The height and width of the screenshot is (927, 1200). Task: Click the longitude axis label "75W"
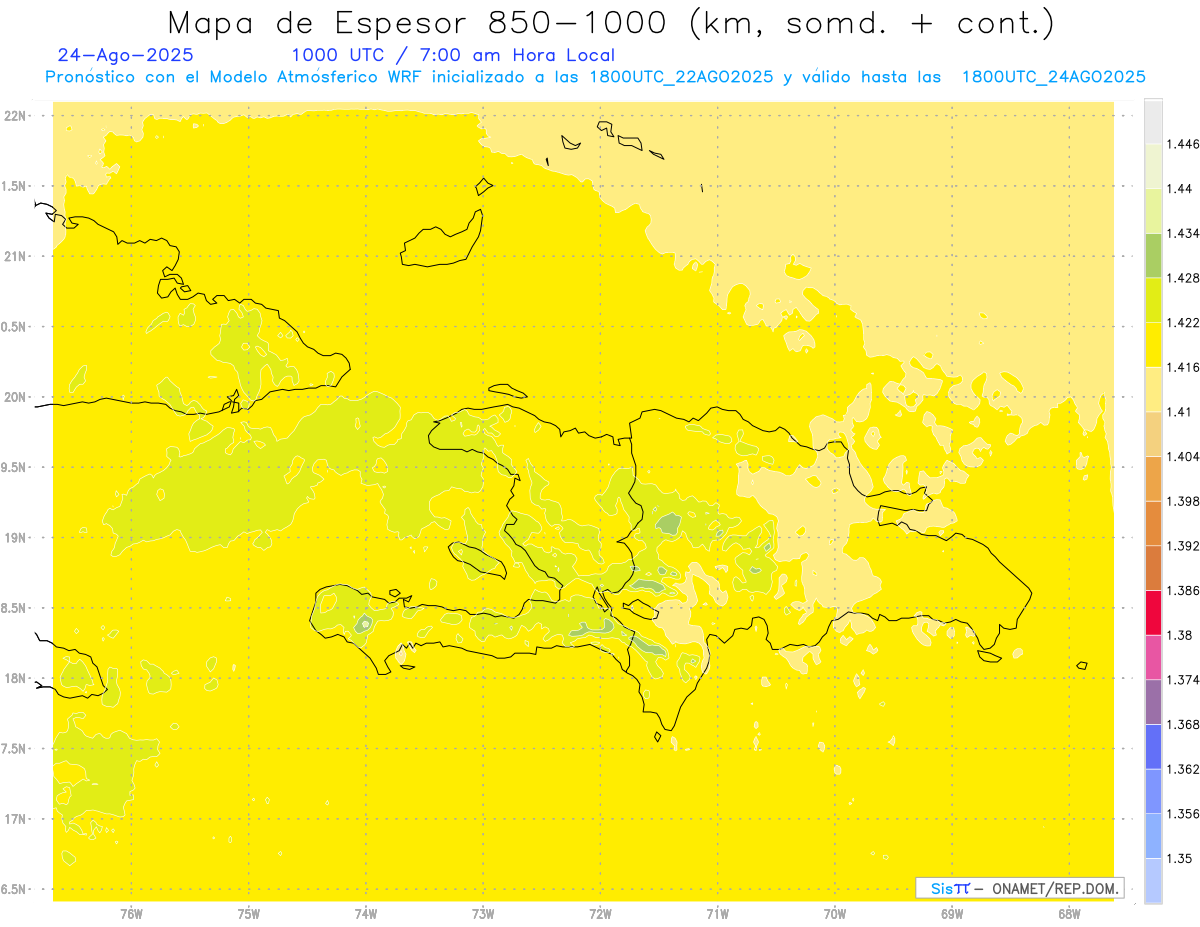coord(249,914)
